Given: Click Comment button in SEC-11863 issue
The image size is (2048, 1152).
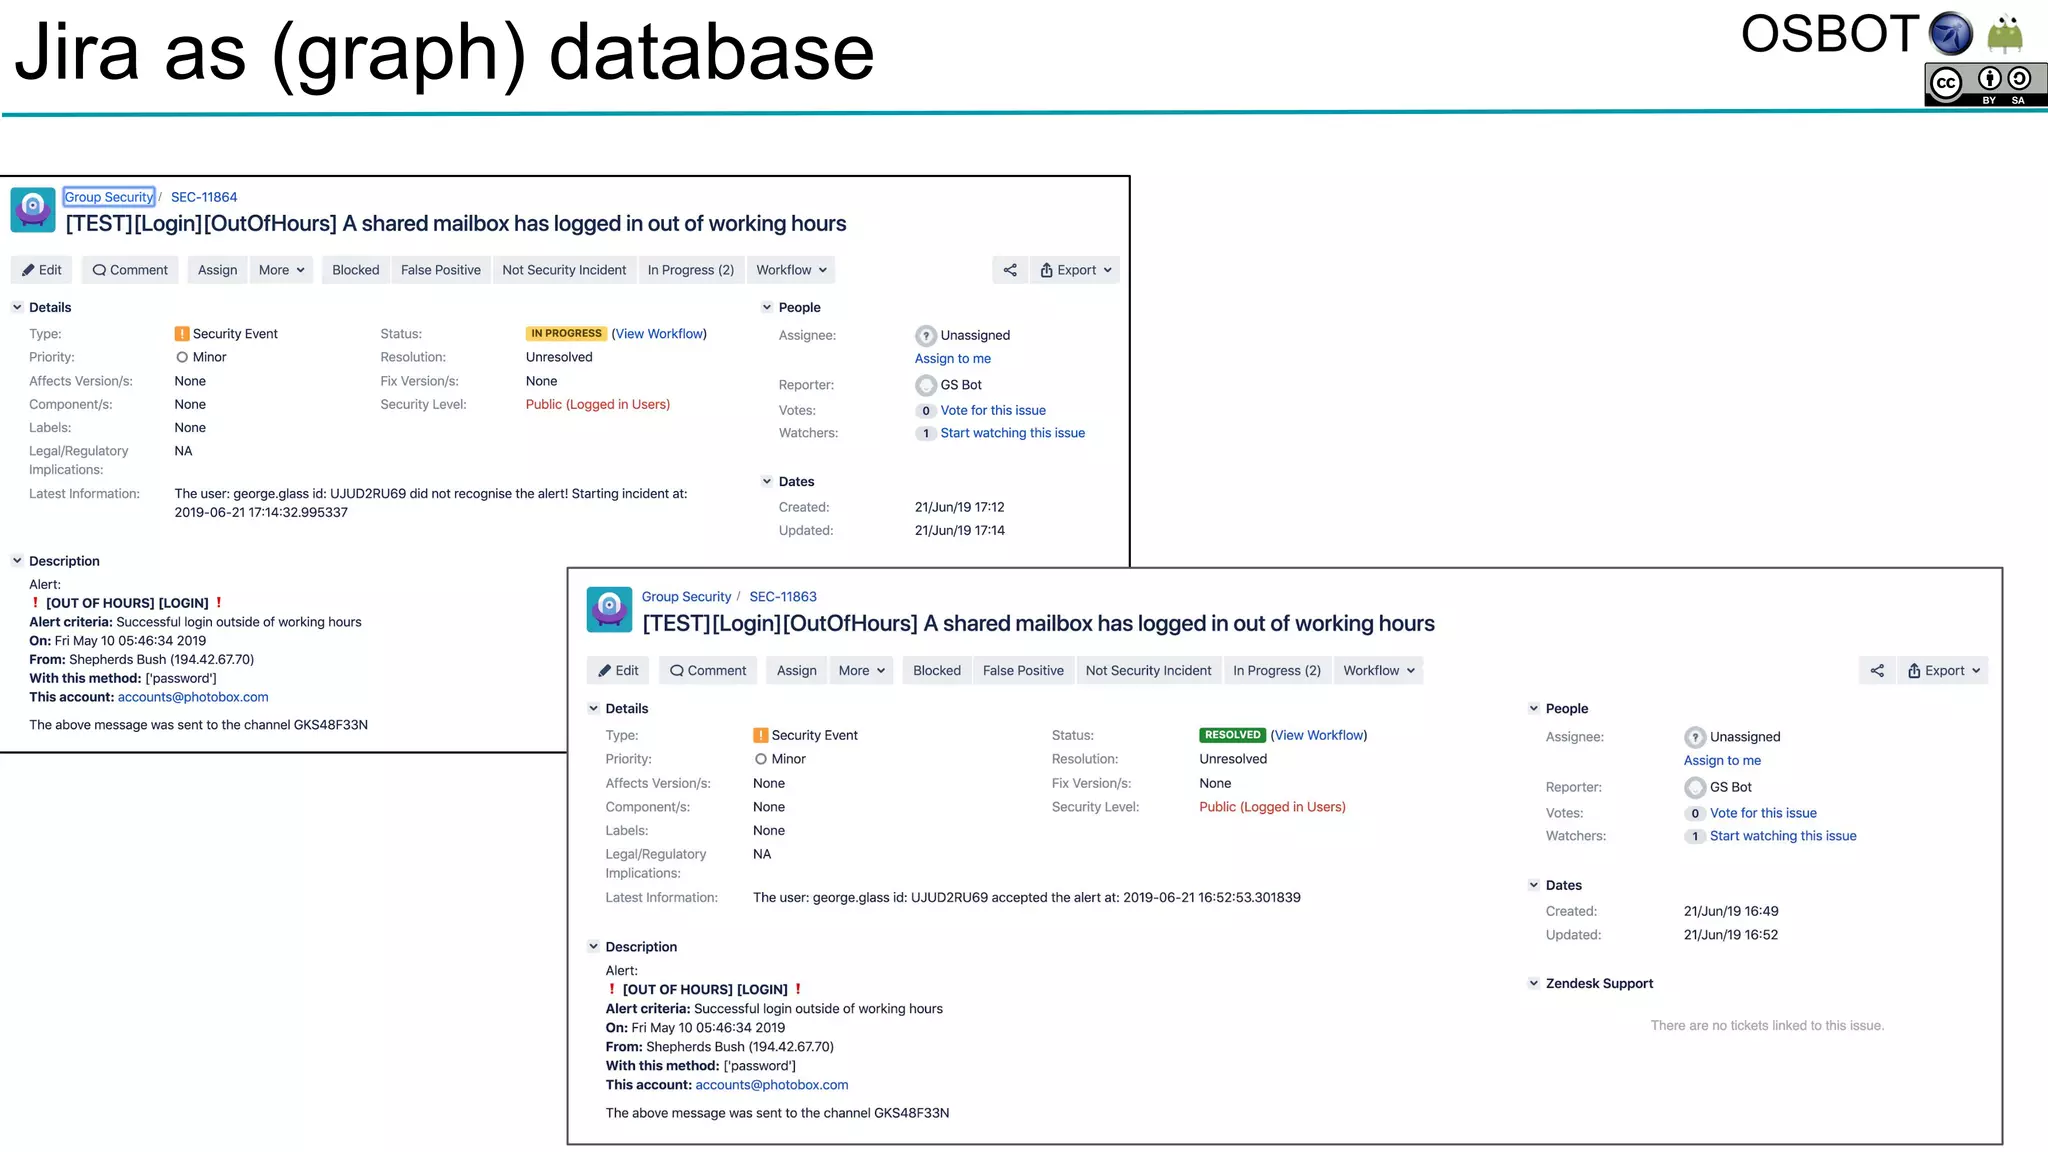Looking at the screenshot, I should pyautogui.click(x=708, y=671).
